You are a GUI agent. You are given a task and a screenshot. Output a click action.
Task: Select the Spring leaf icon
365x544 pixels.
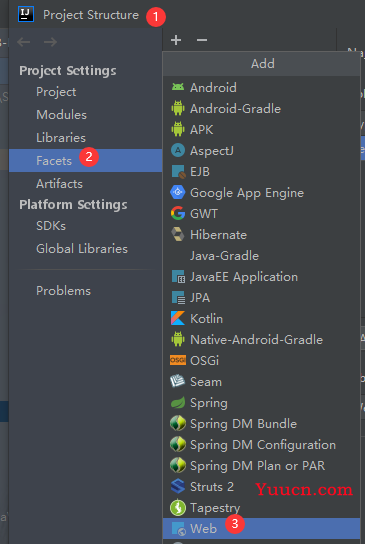pyautogui.click(x=178, y=403)
